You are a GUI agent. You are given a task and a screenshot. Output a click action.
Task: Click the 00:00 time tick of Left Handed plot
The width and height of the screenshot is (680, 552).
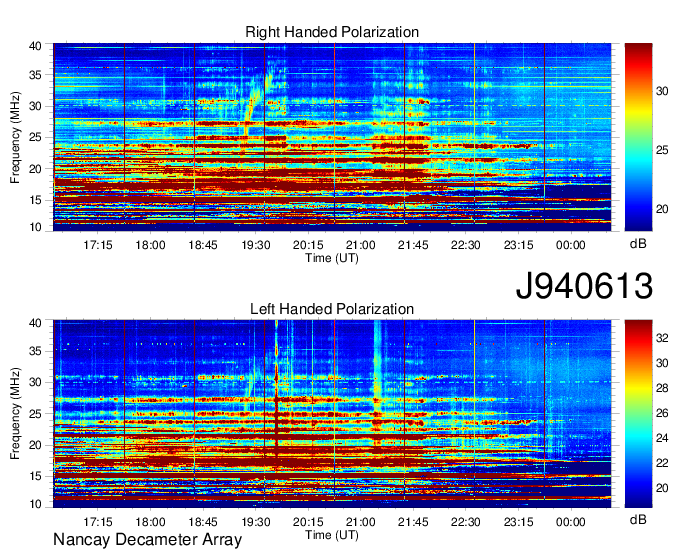[x=570, y=522]
